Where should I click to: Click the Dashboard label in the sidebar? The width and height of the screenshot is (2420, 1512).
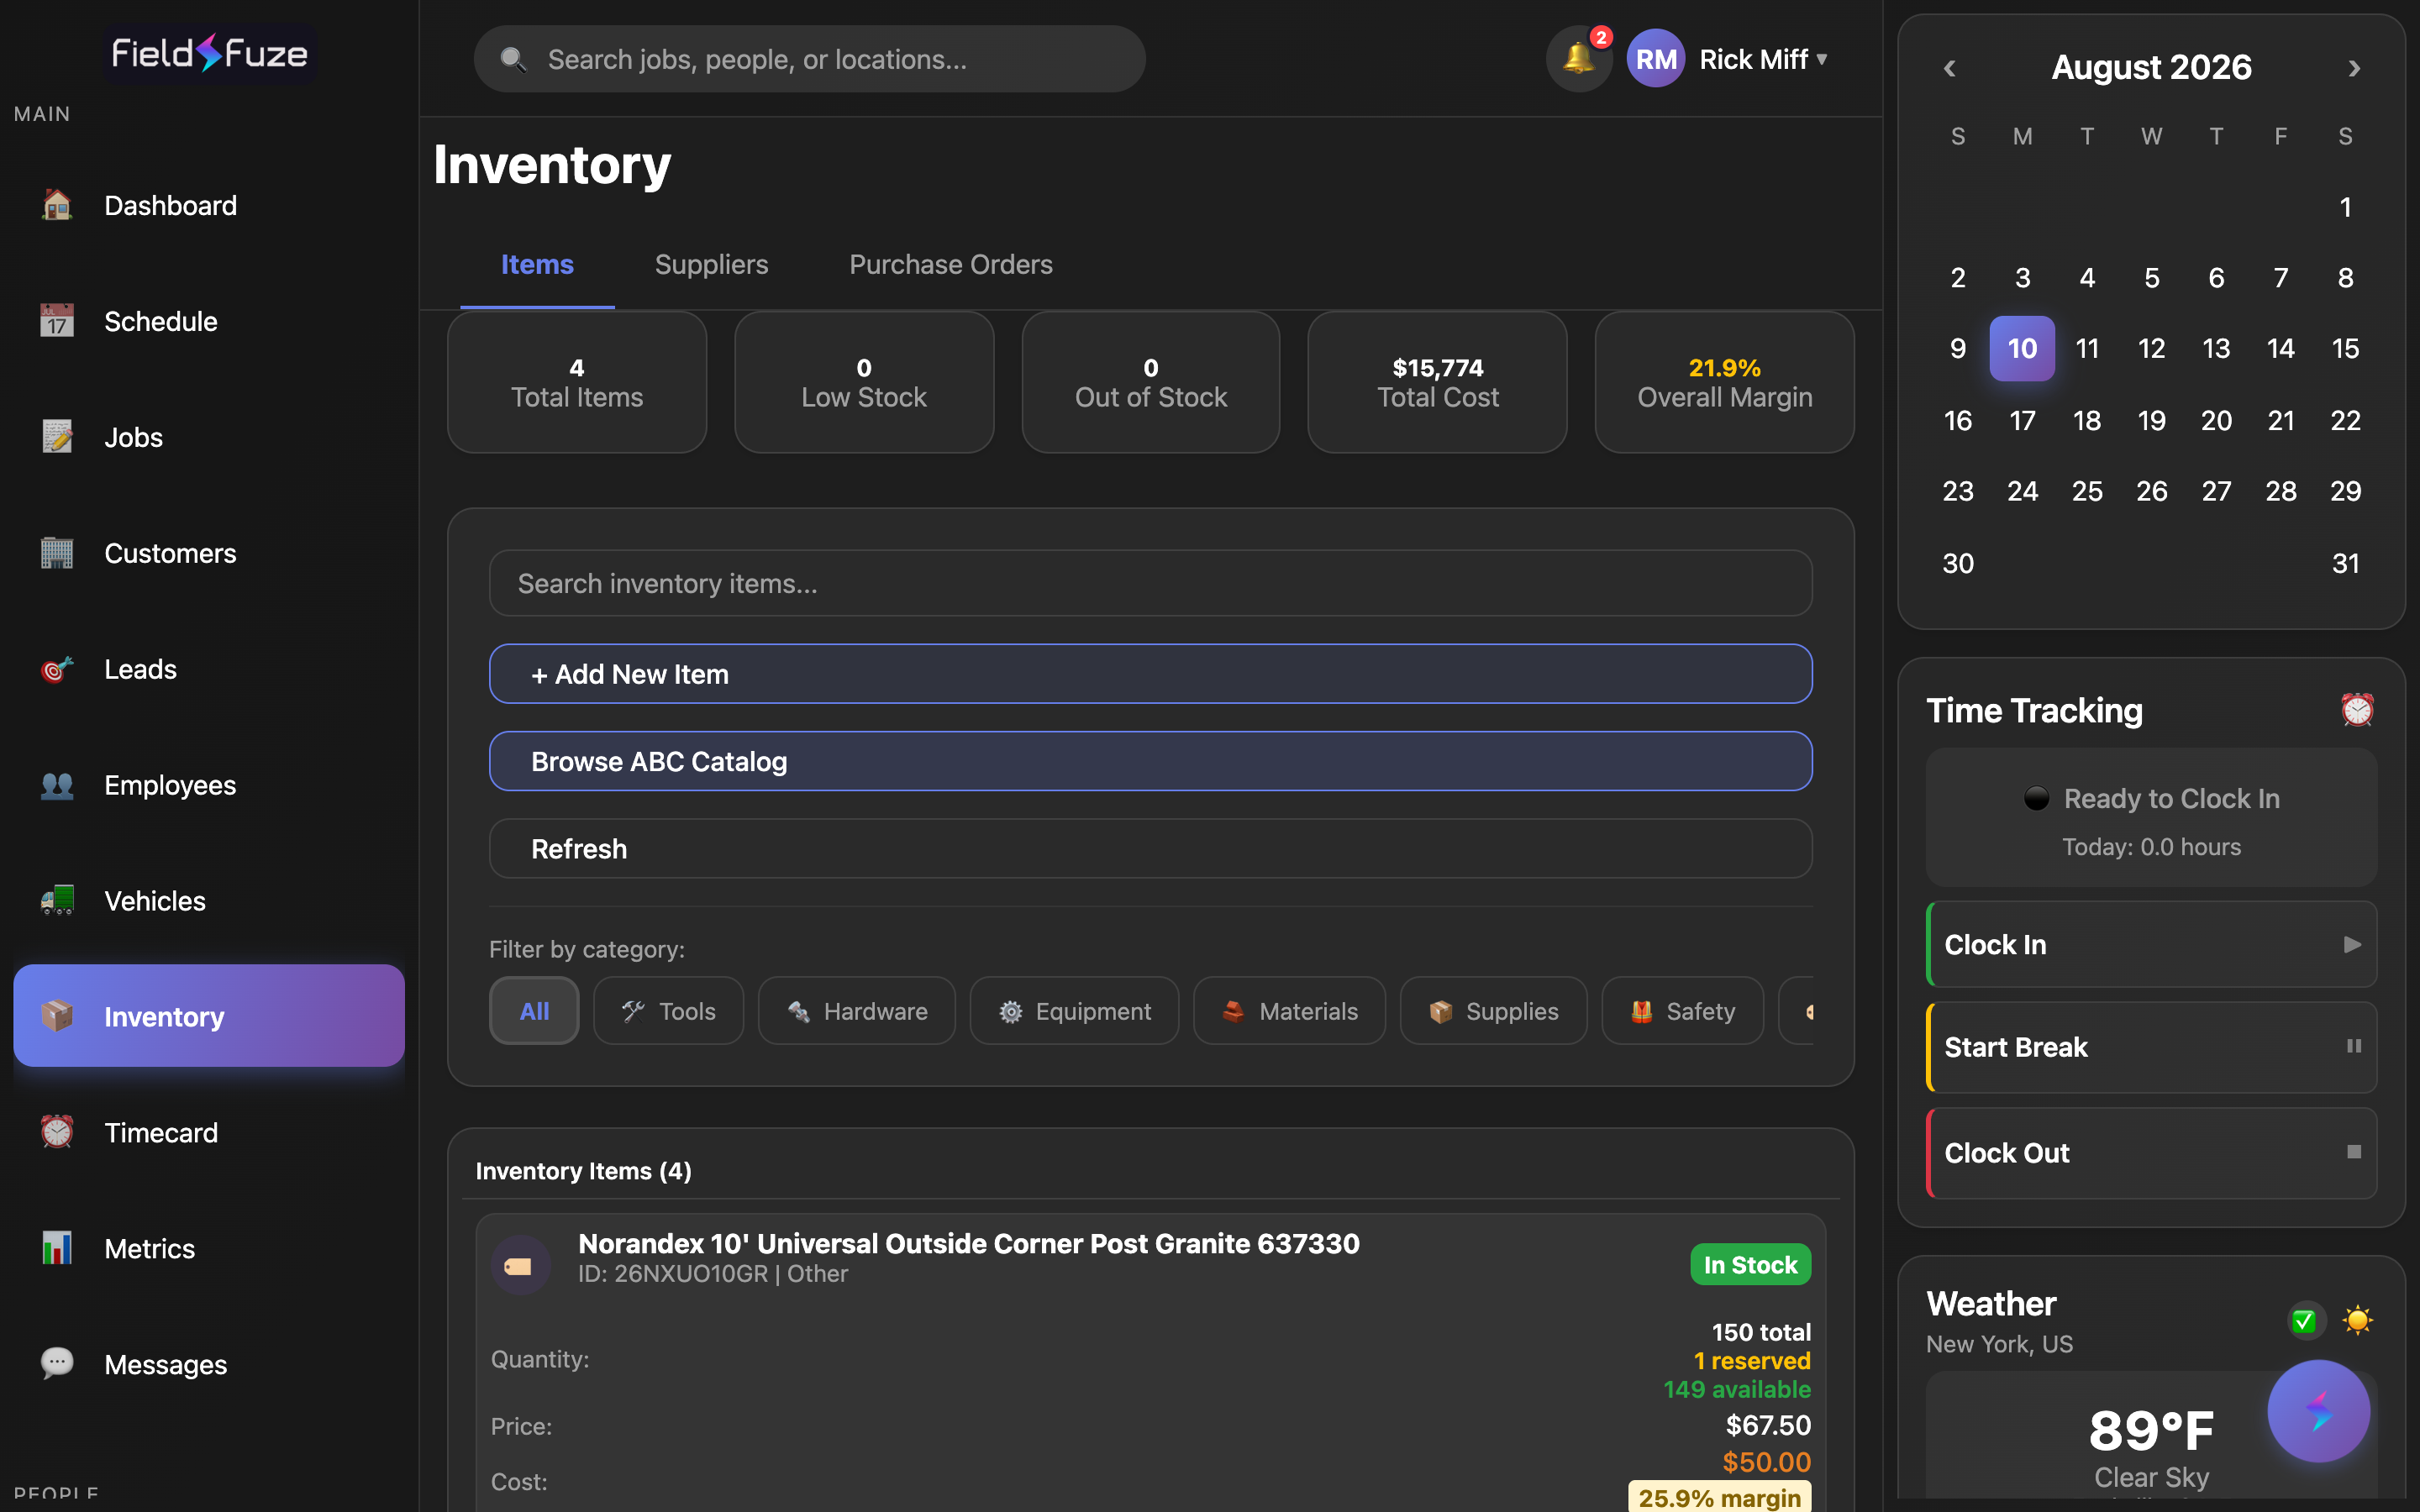pos(170,205)
